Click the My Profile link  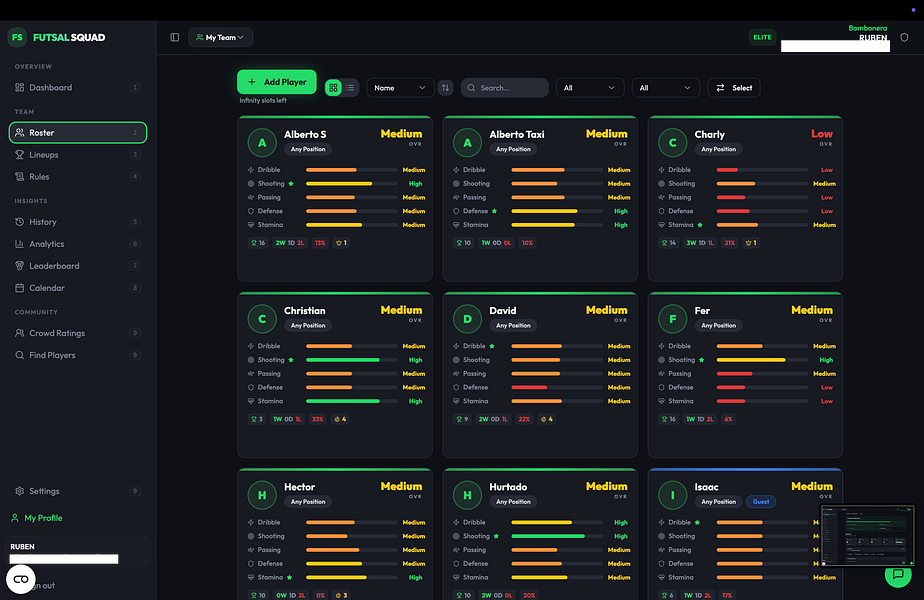[37, 518]
